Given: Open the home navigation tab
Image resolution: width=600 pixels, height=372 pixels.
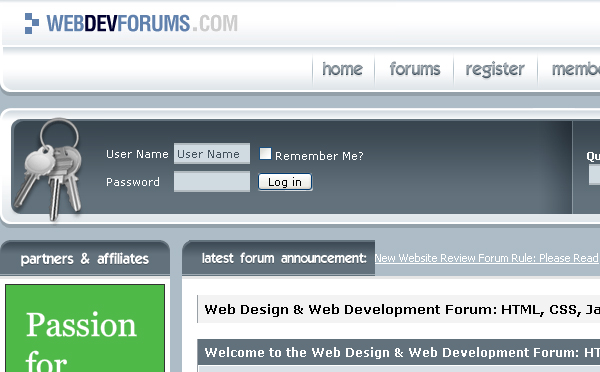Looking at the screenshot, I should click(342, 69).
